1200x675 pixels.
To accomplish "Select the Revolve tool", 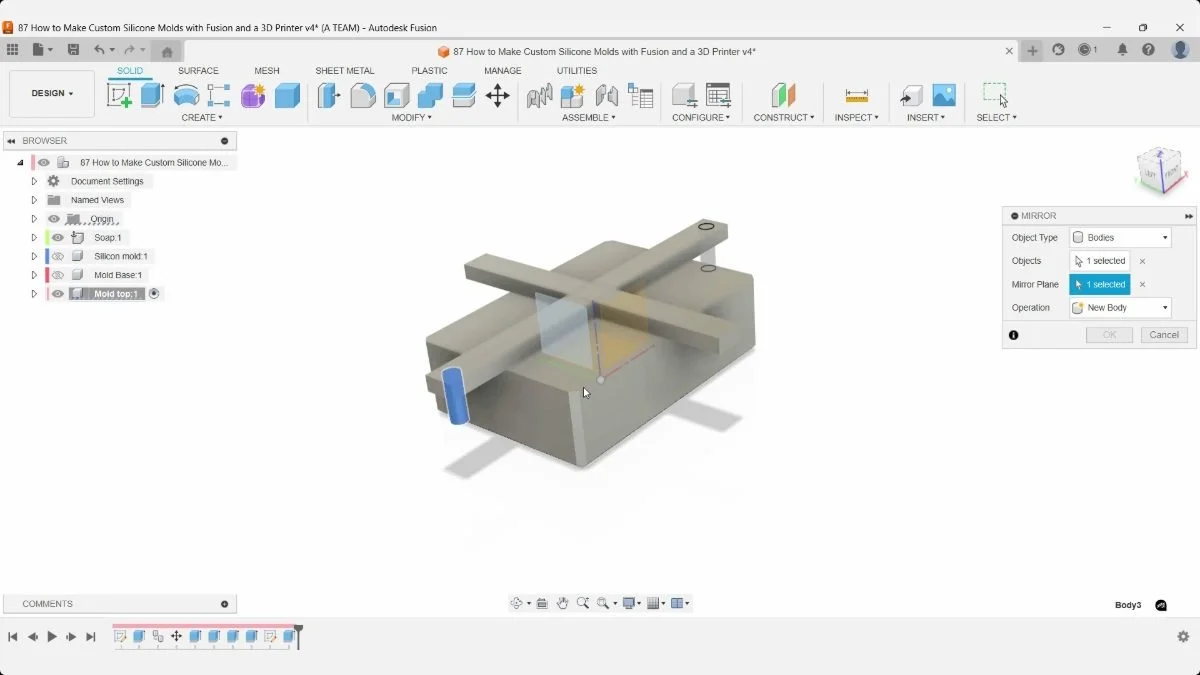I will click(186, 95).
